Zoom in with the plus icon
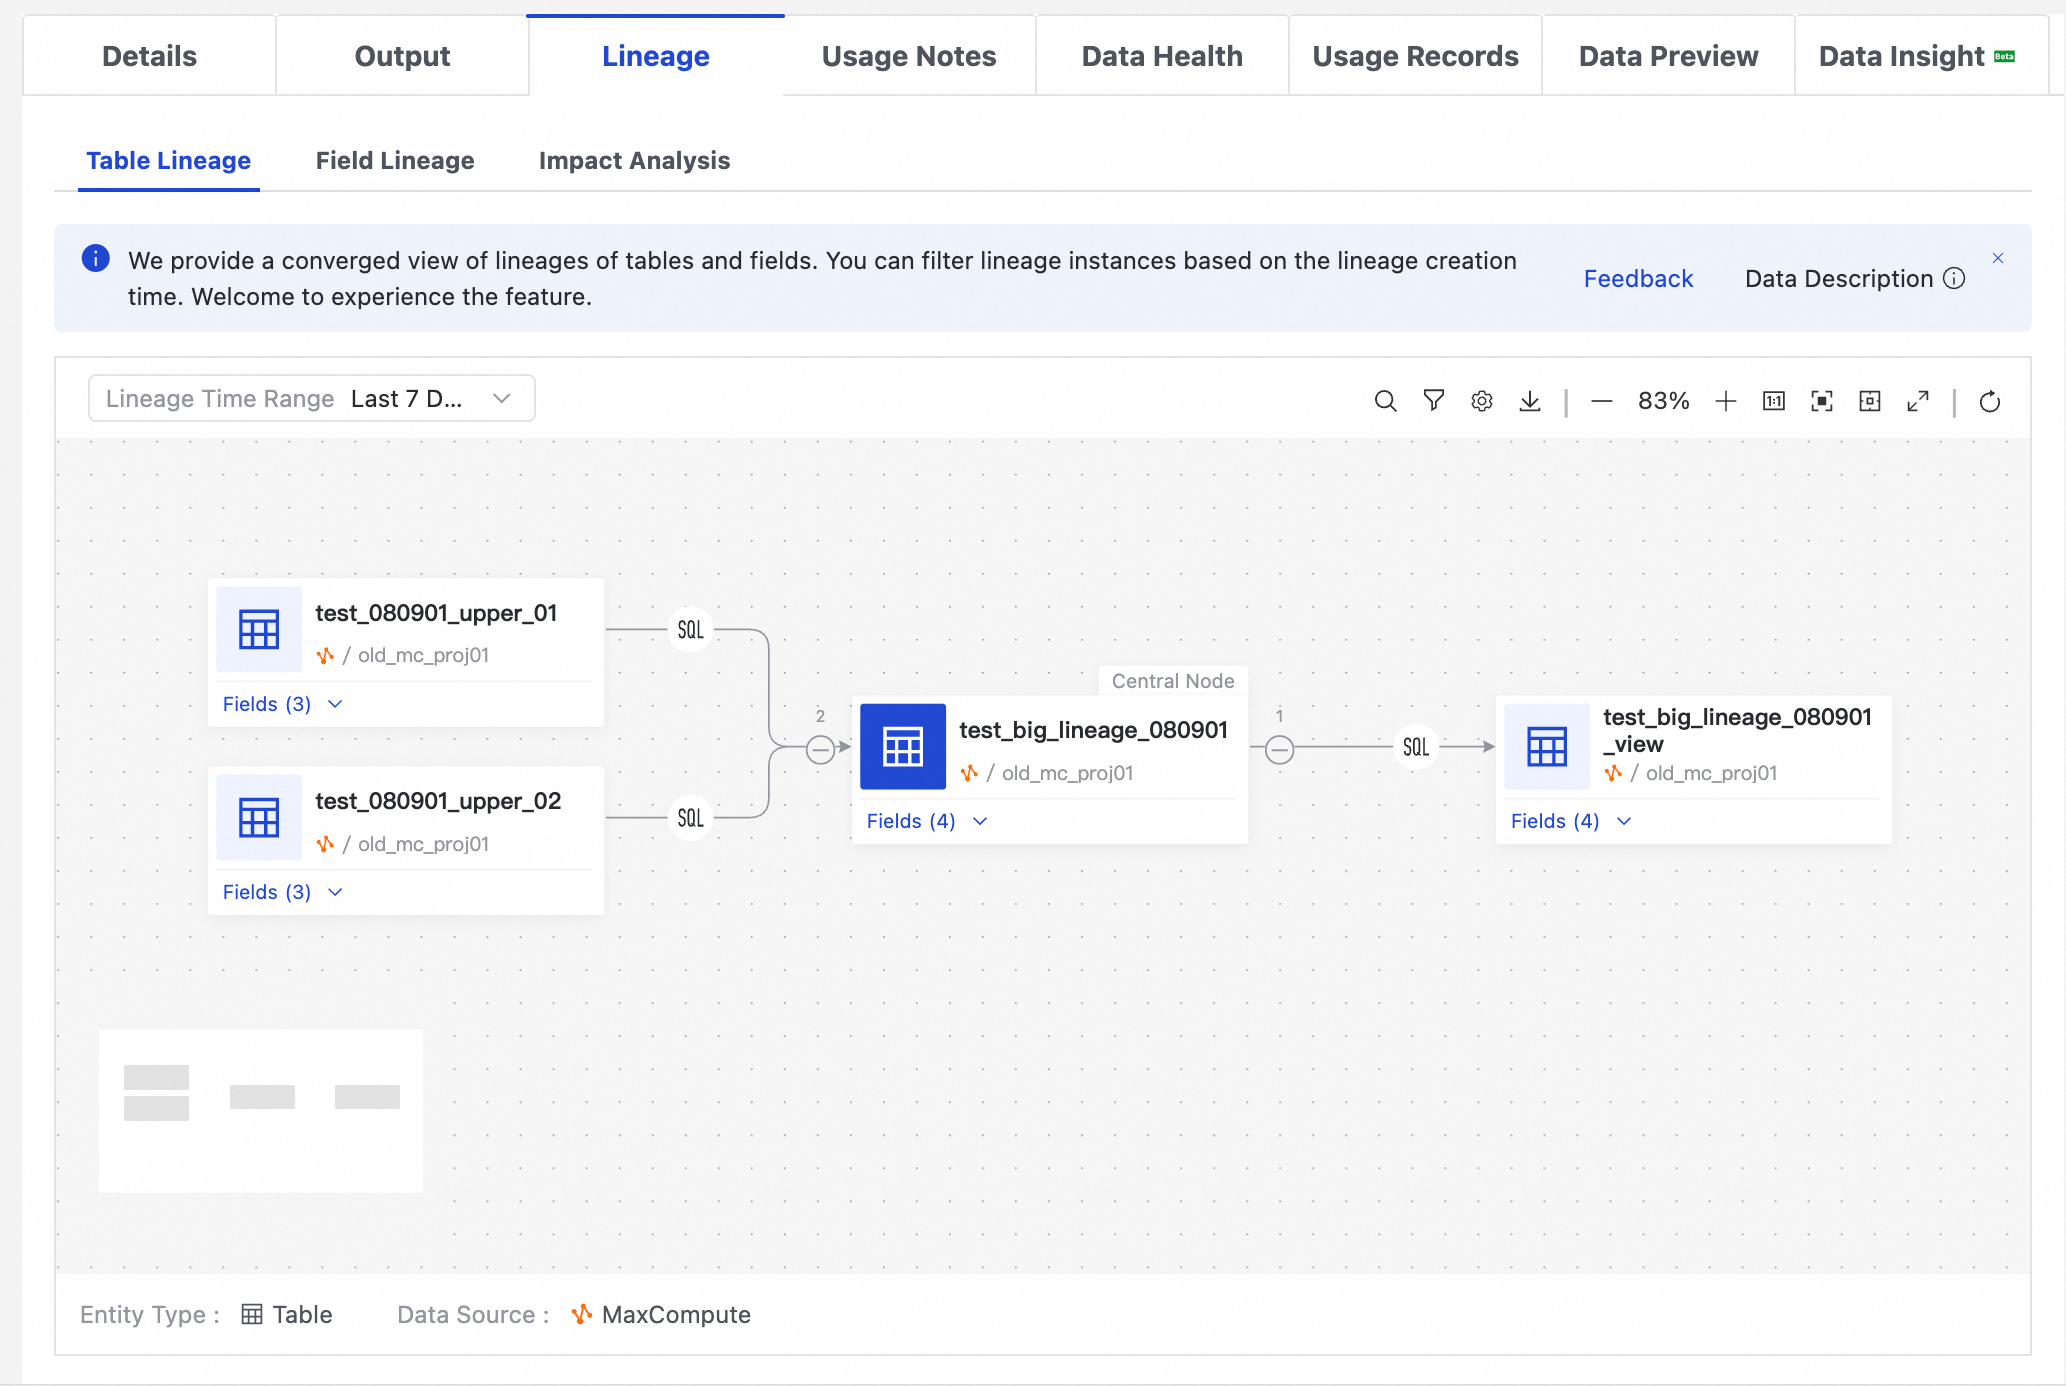2066x1386 pixels. click(x=1725, y=401)
